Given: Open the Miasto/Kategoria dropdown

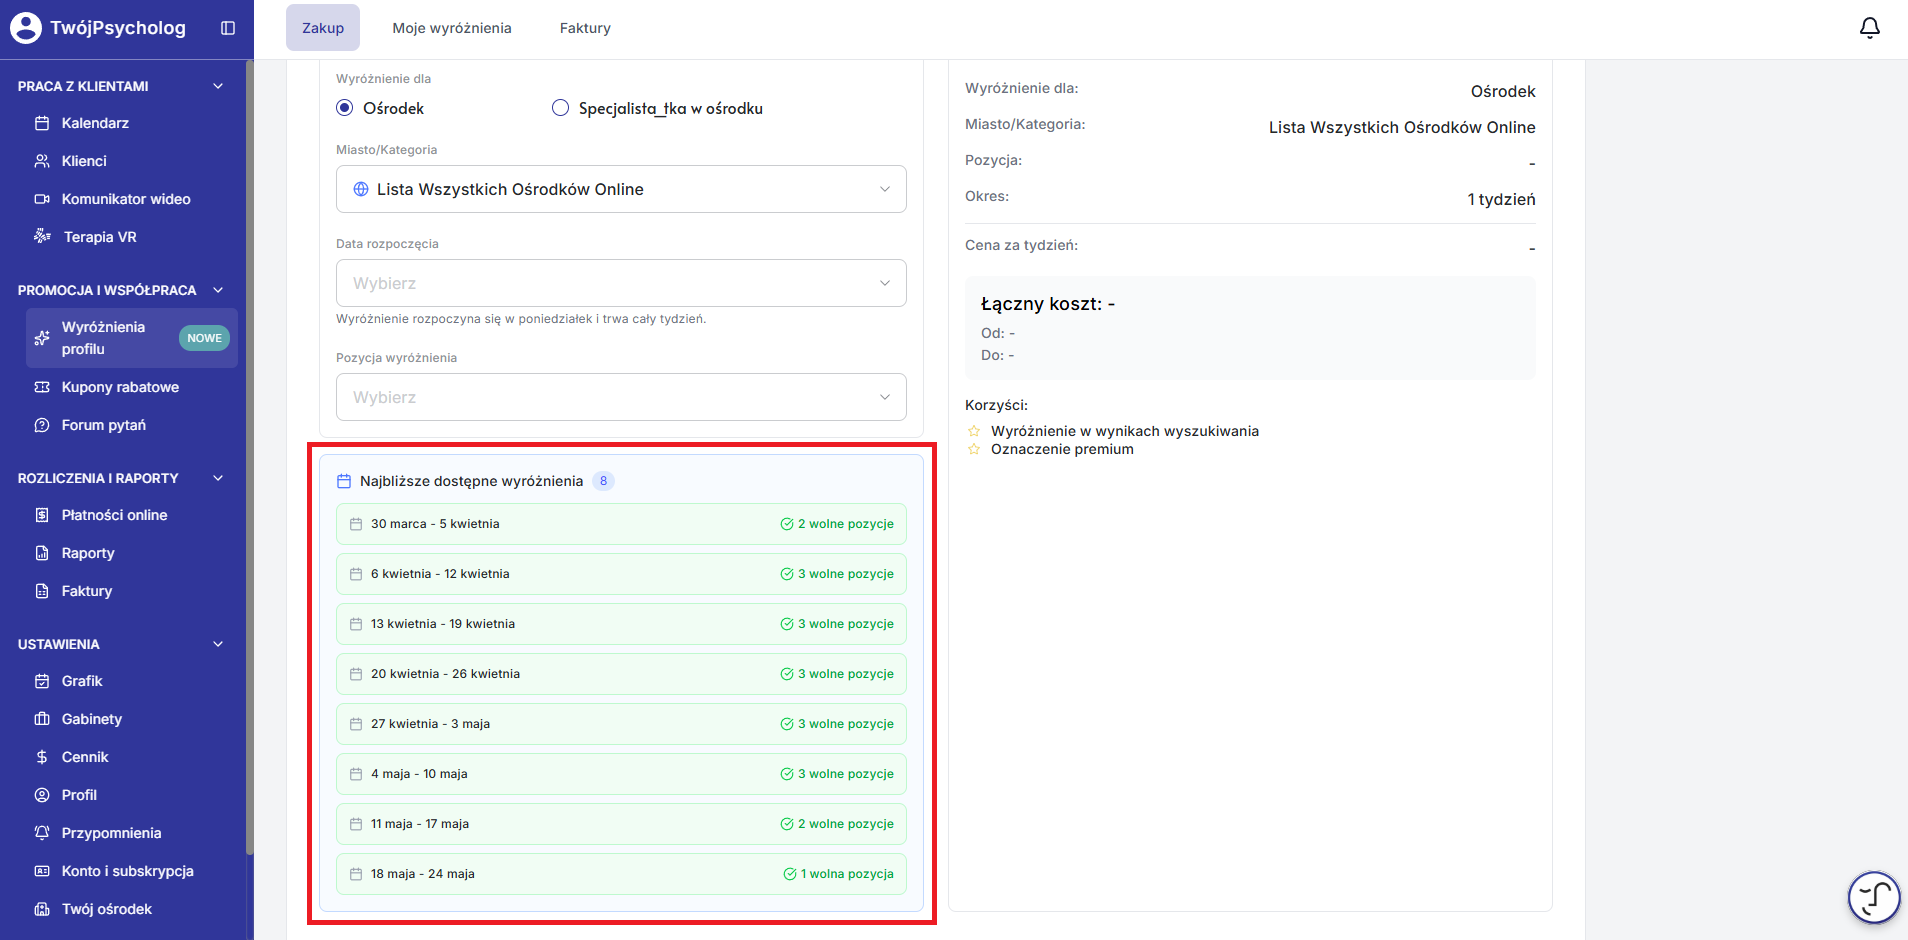Looking at the screenshot, I should (x=621, y=189).
